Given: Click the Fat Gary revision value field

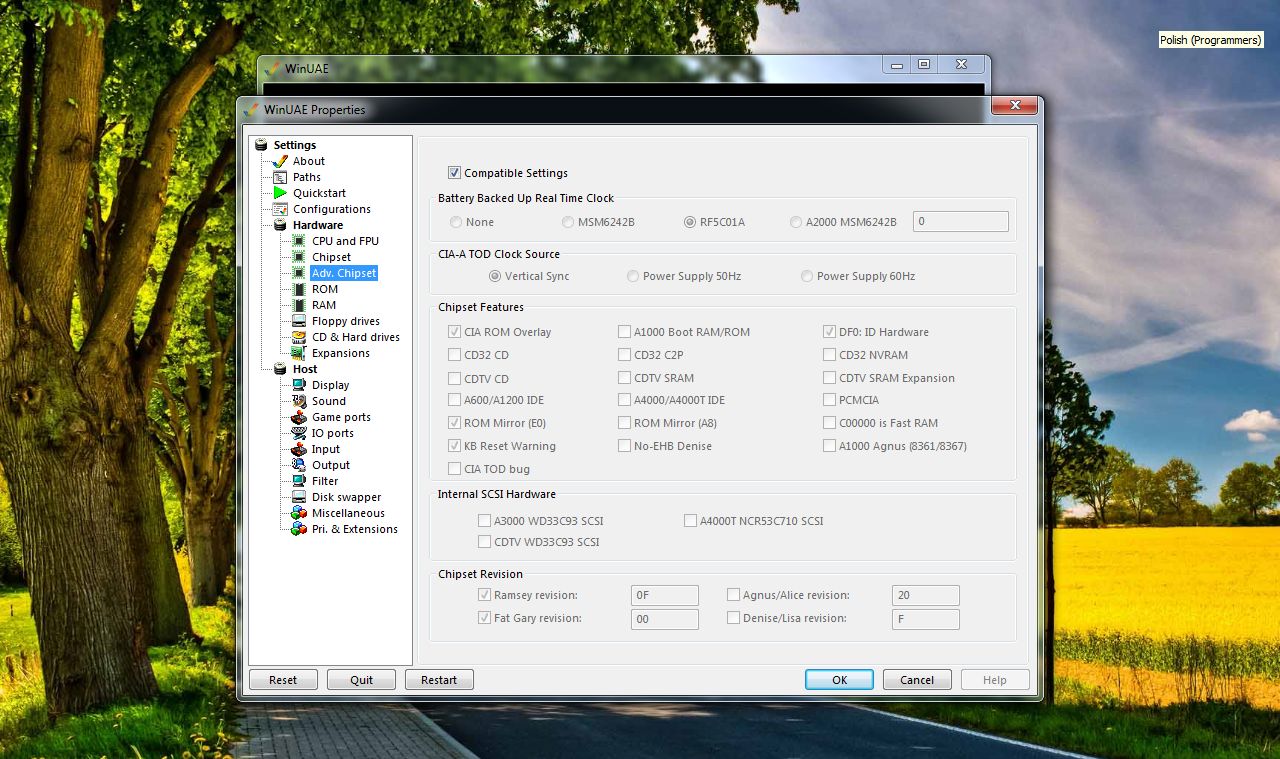Looking at the screenshot, I should (665, 619).
